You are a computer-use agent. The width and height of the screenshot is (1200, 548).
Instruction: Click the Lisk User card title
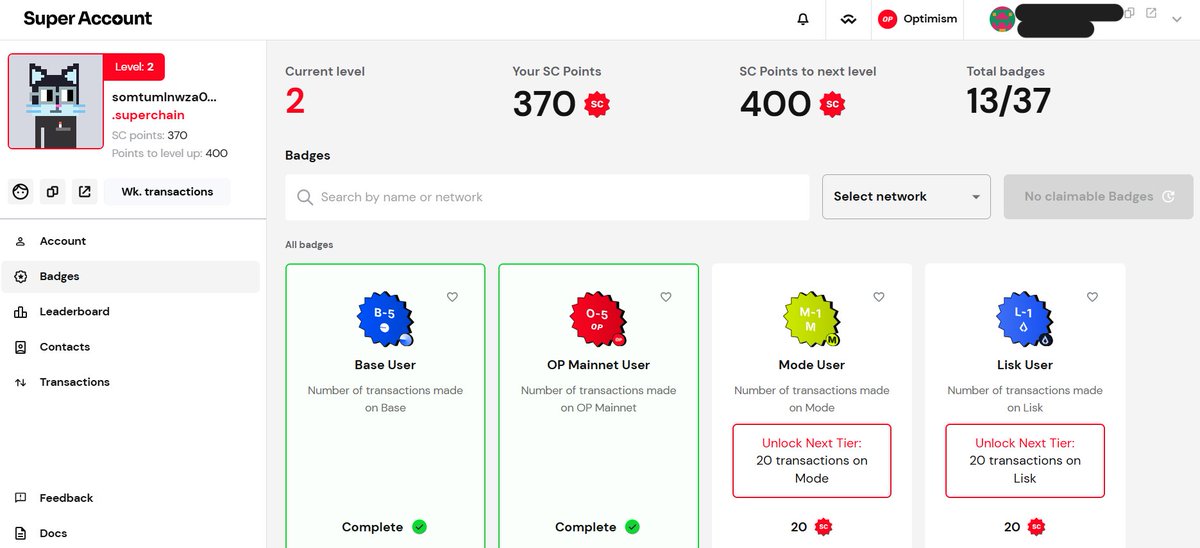pyautogui.click(x=1025, y=365)
